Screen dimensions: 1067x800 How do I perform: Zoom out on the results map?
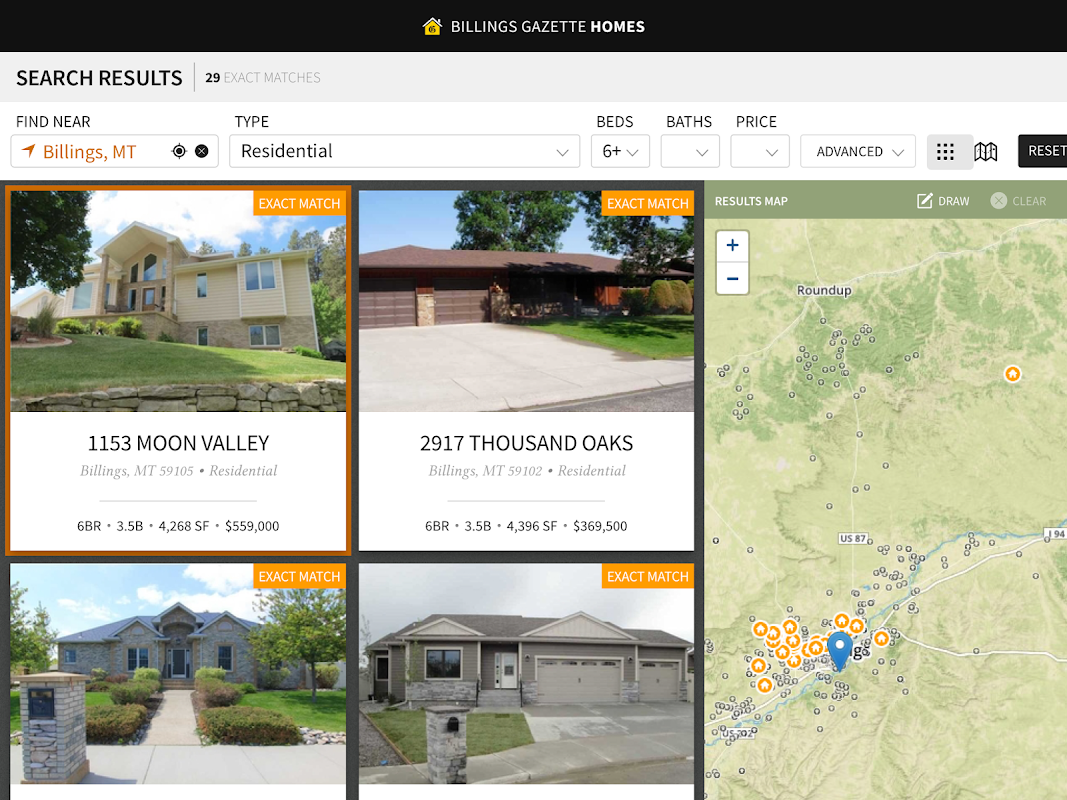click(732, 278)
